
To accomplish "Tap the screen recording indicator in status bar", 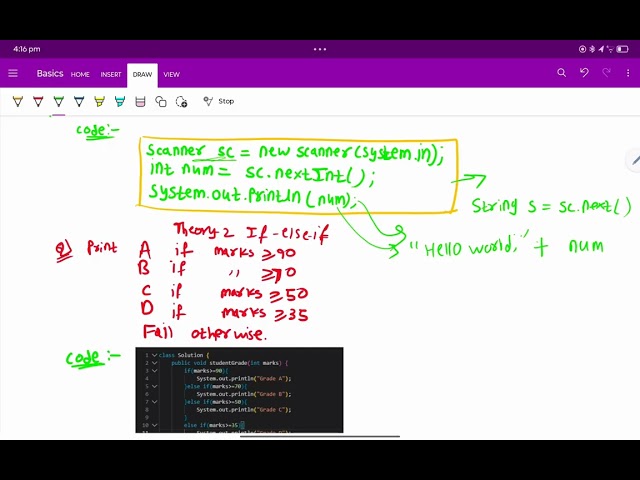I will click(x=582, y=49).
